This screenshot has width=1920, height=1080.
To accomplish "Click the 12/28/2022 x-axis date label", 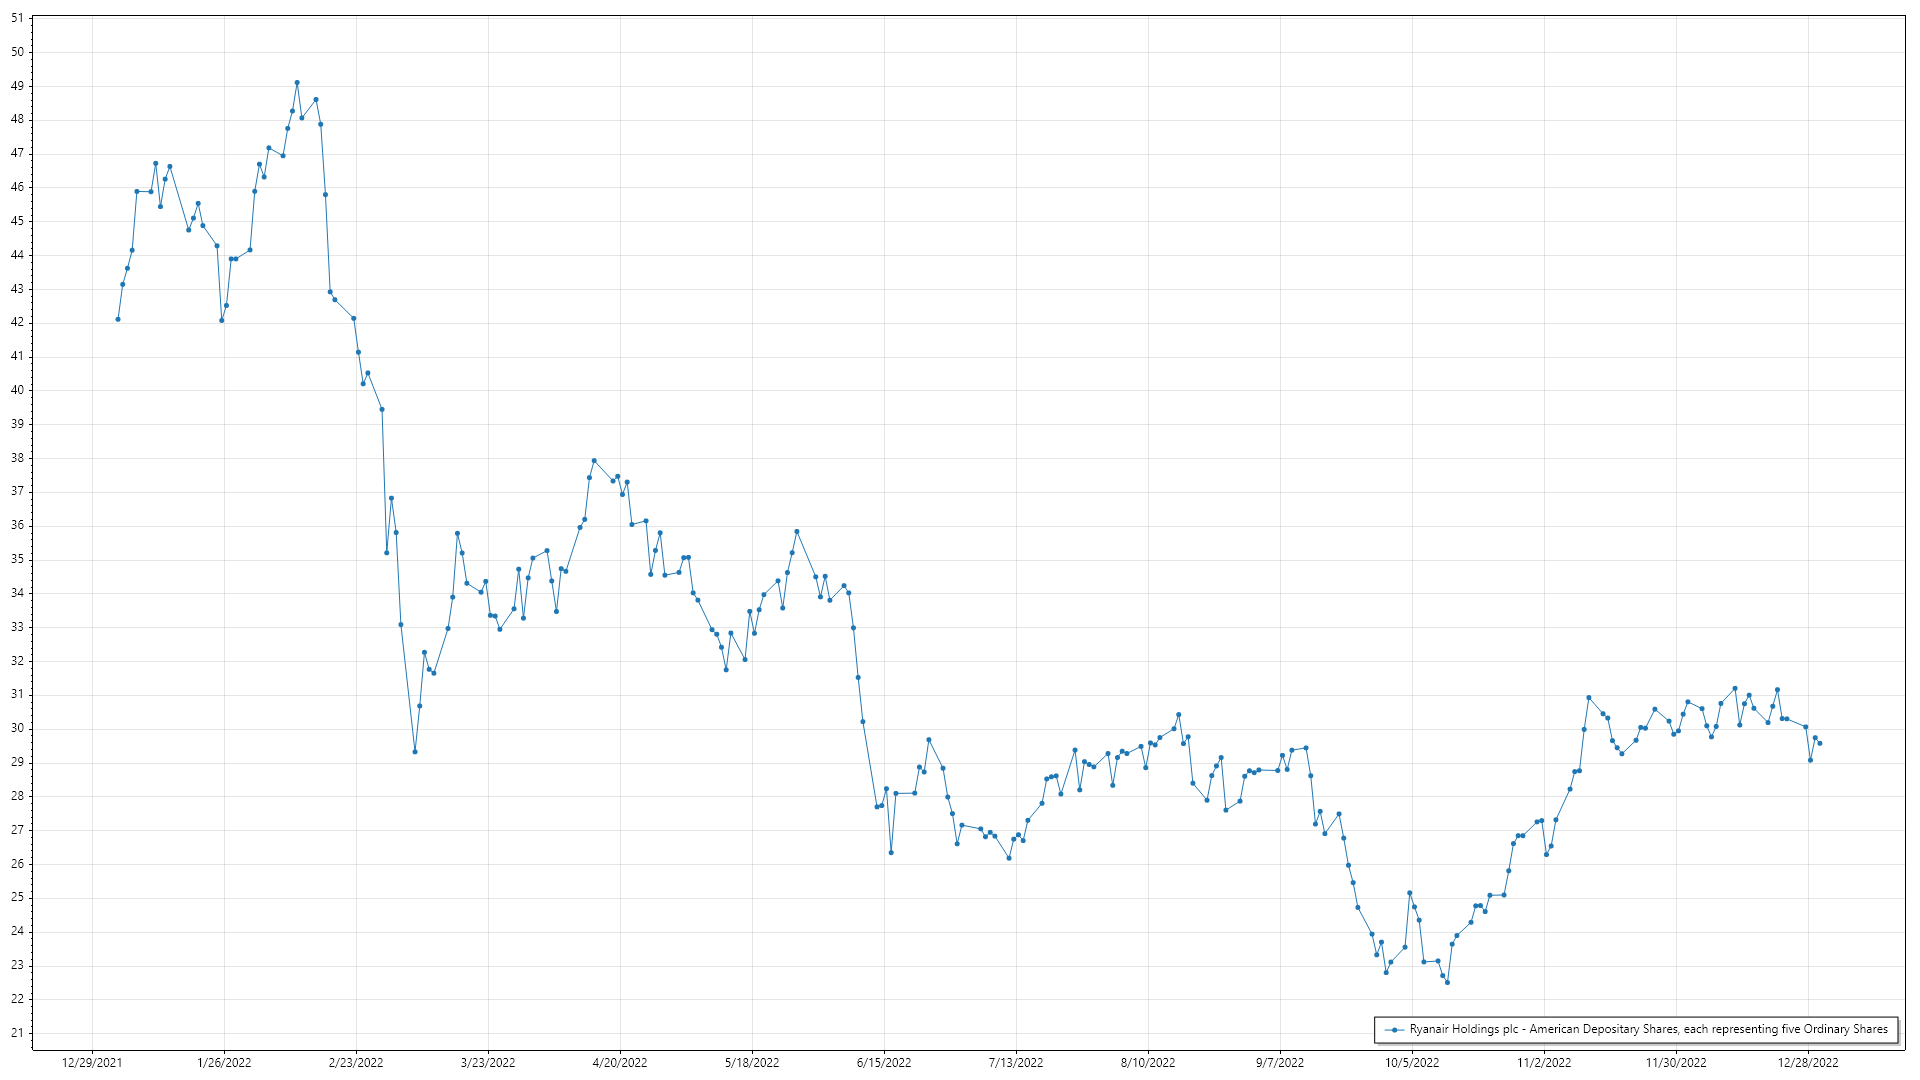I will 1808,1062.
